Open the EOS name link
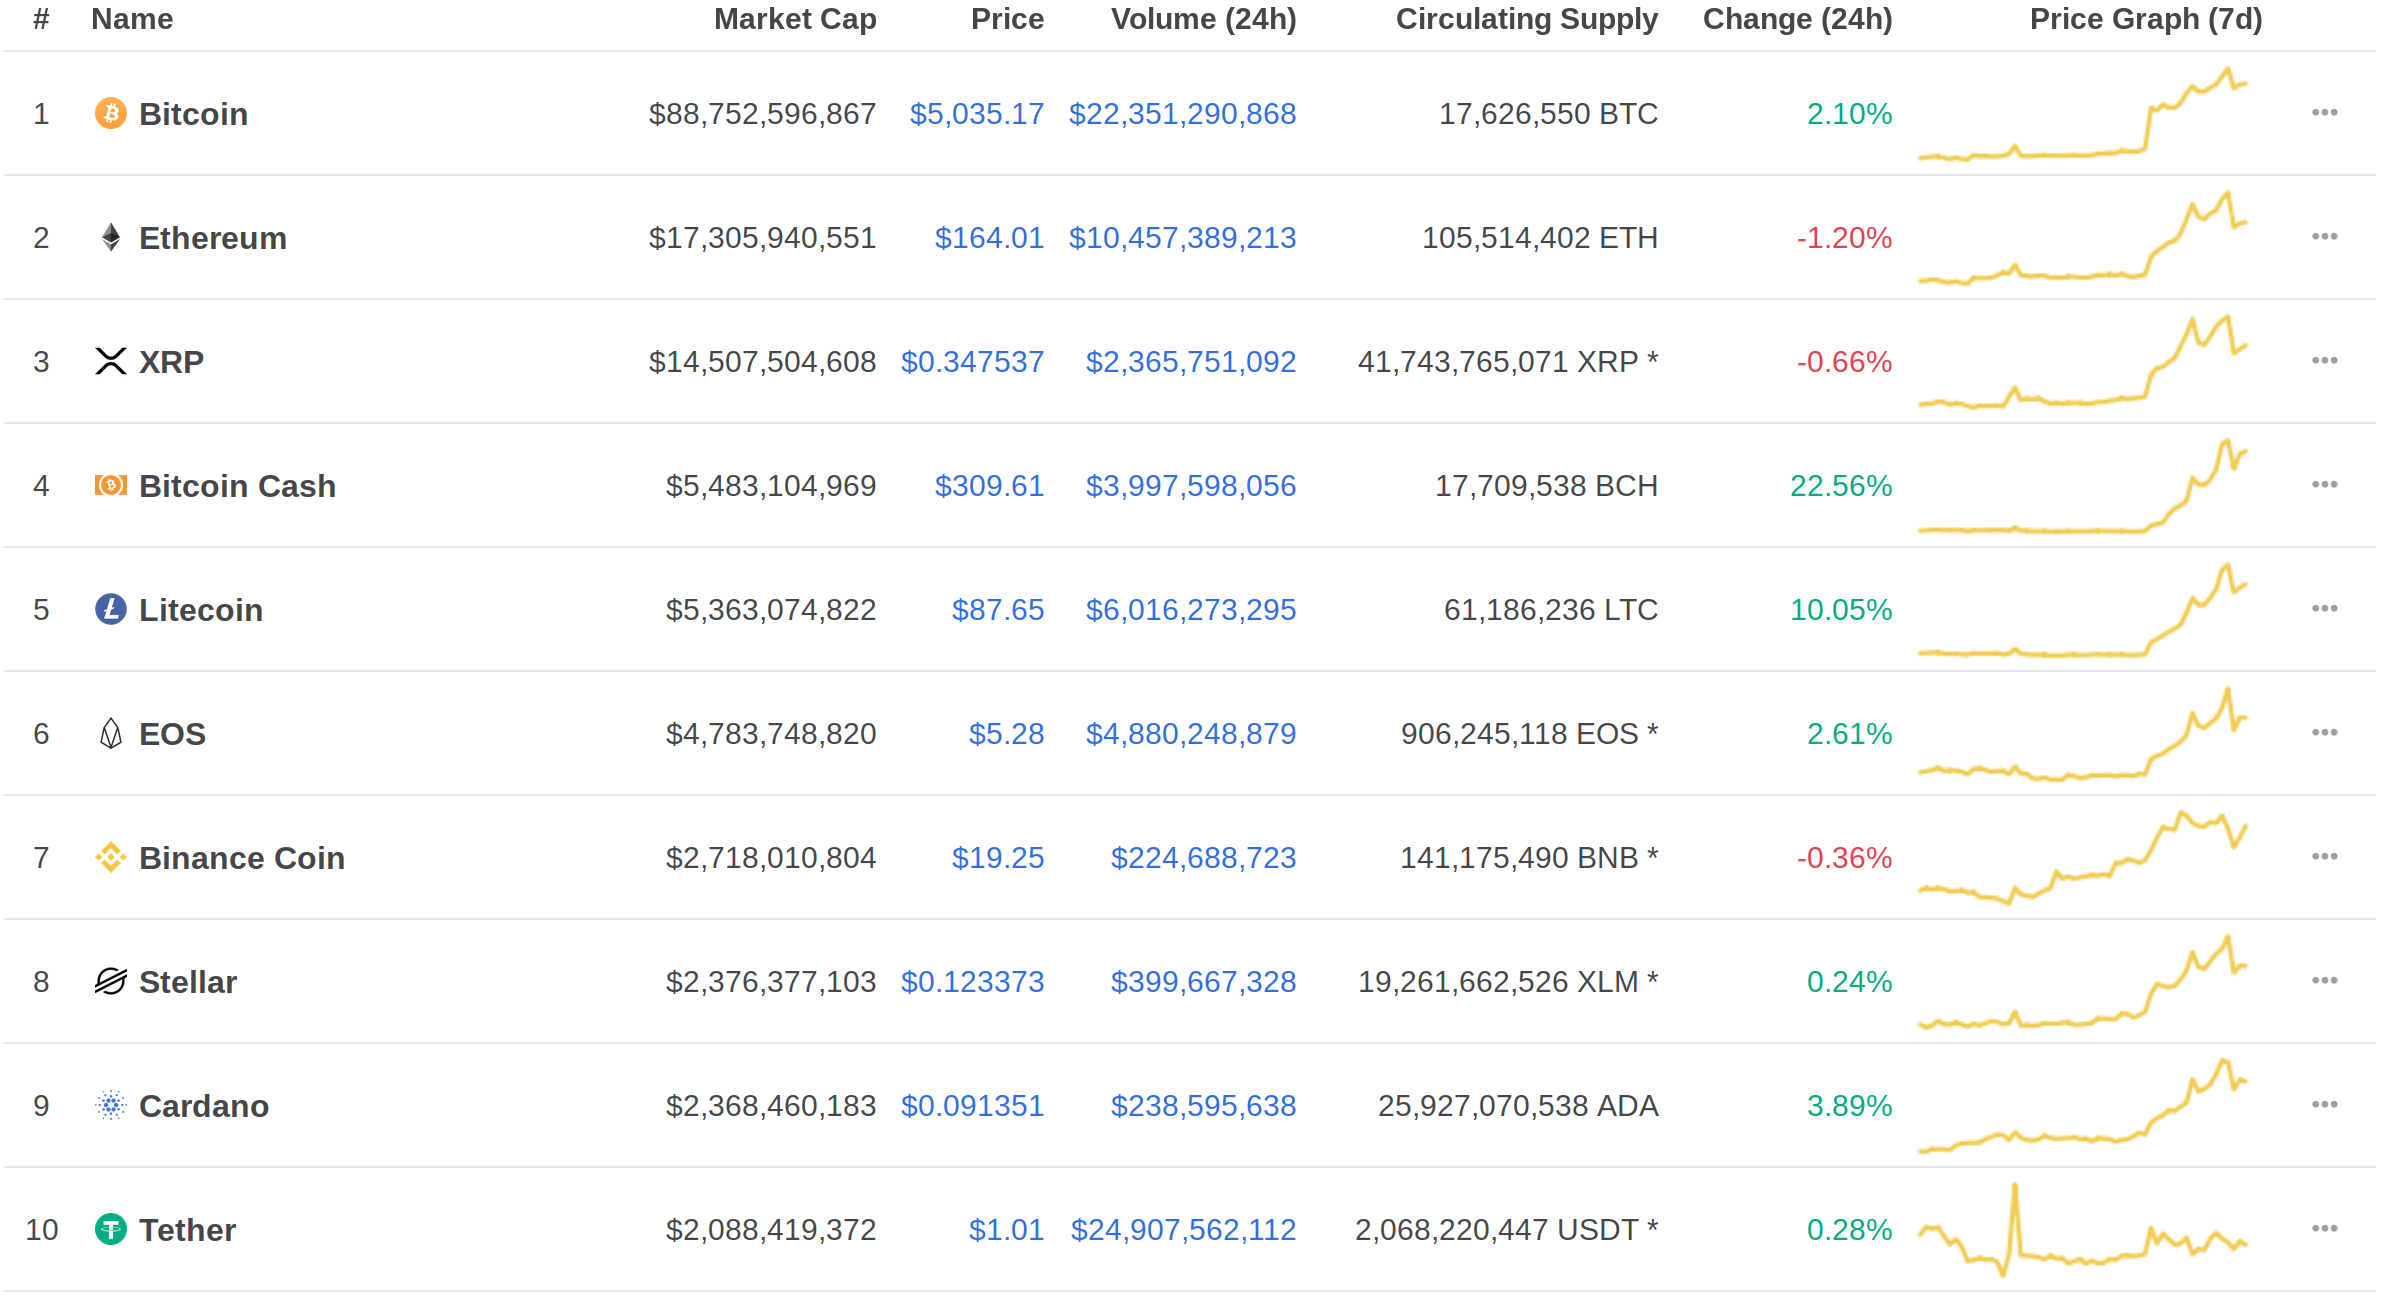The height and width of the screenshot is (1298, 2384). click(172, 734)
